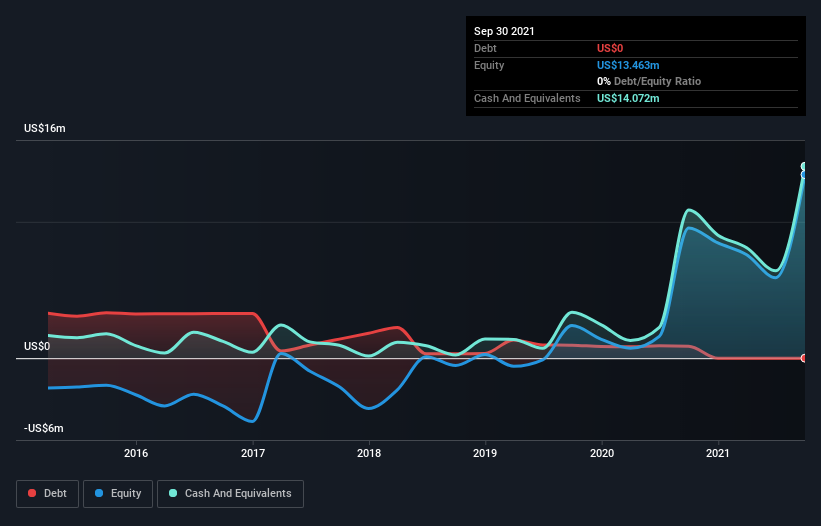Click the -US$6m y-axis label

point(43,429)
